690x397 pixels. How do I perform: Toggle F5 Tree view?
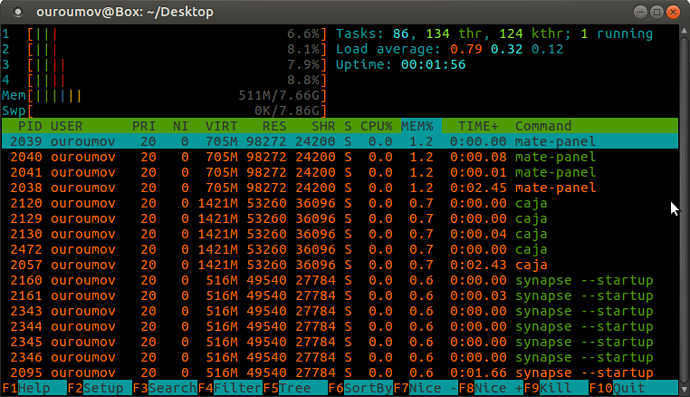(295, 388)
